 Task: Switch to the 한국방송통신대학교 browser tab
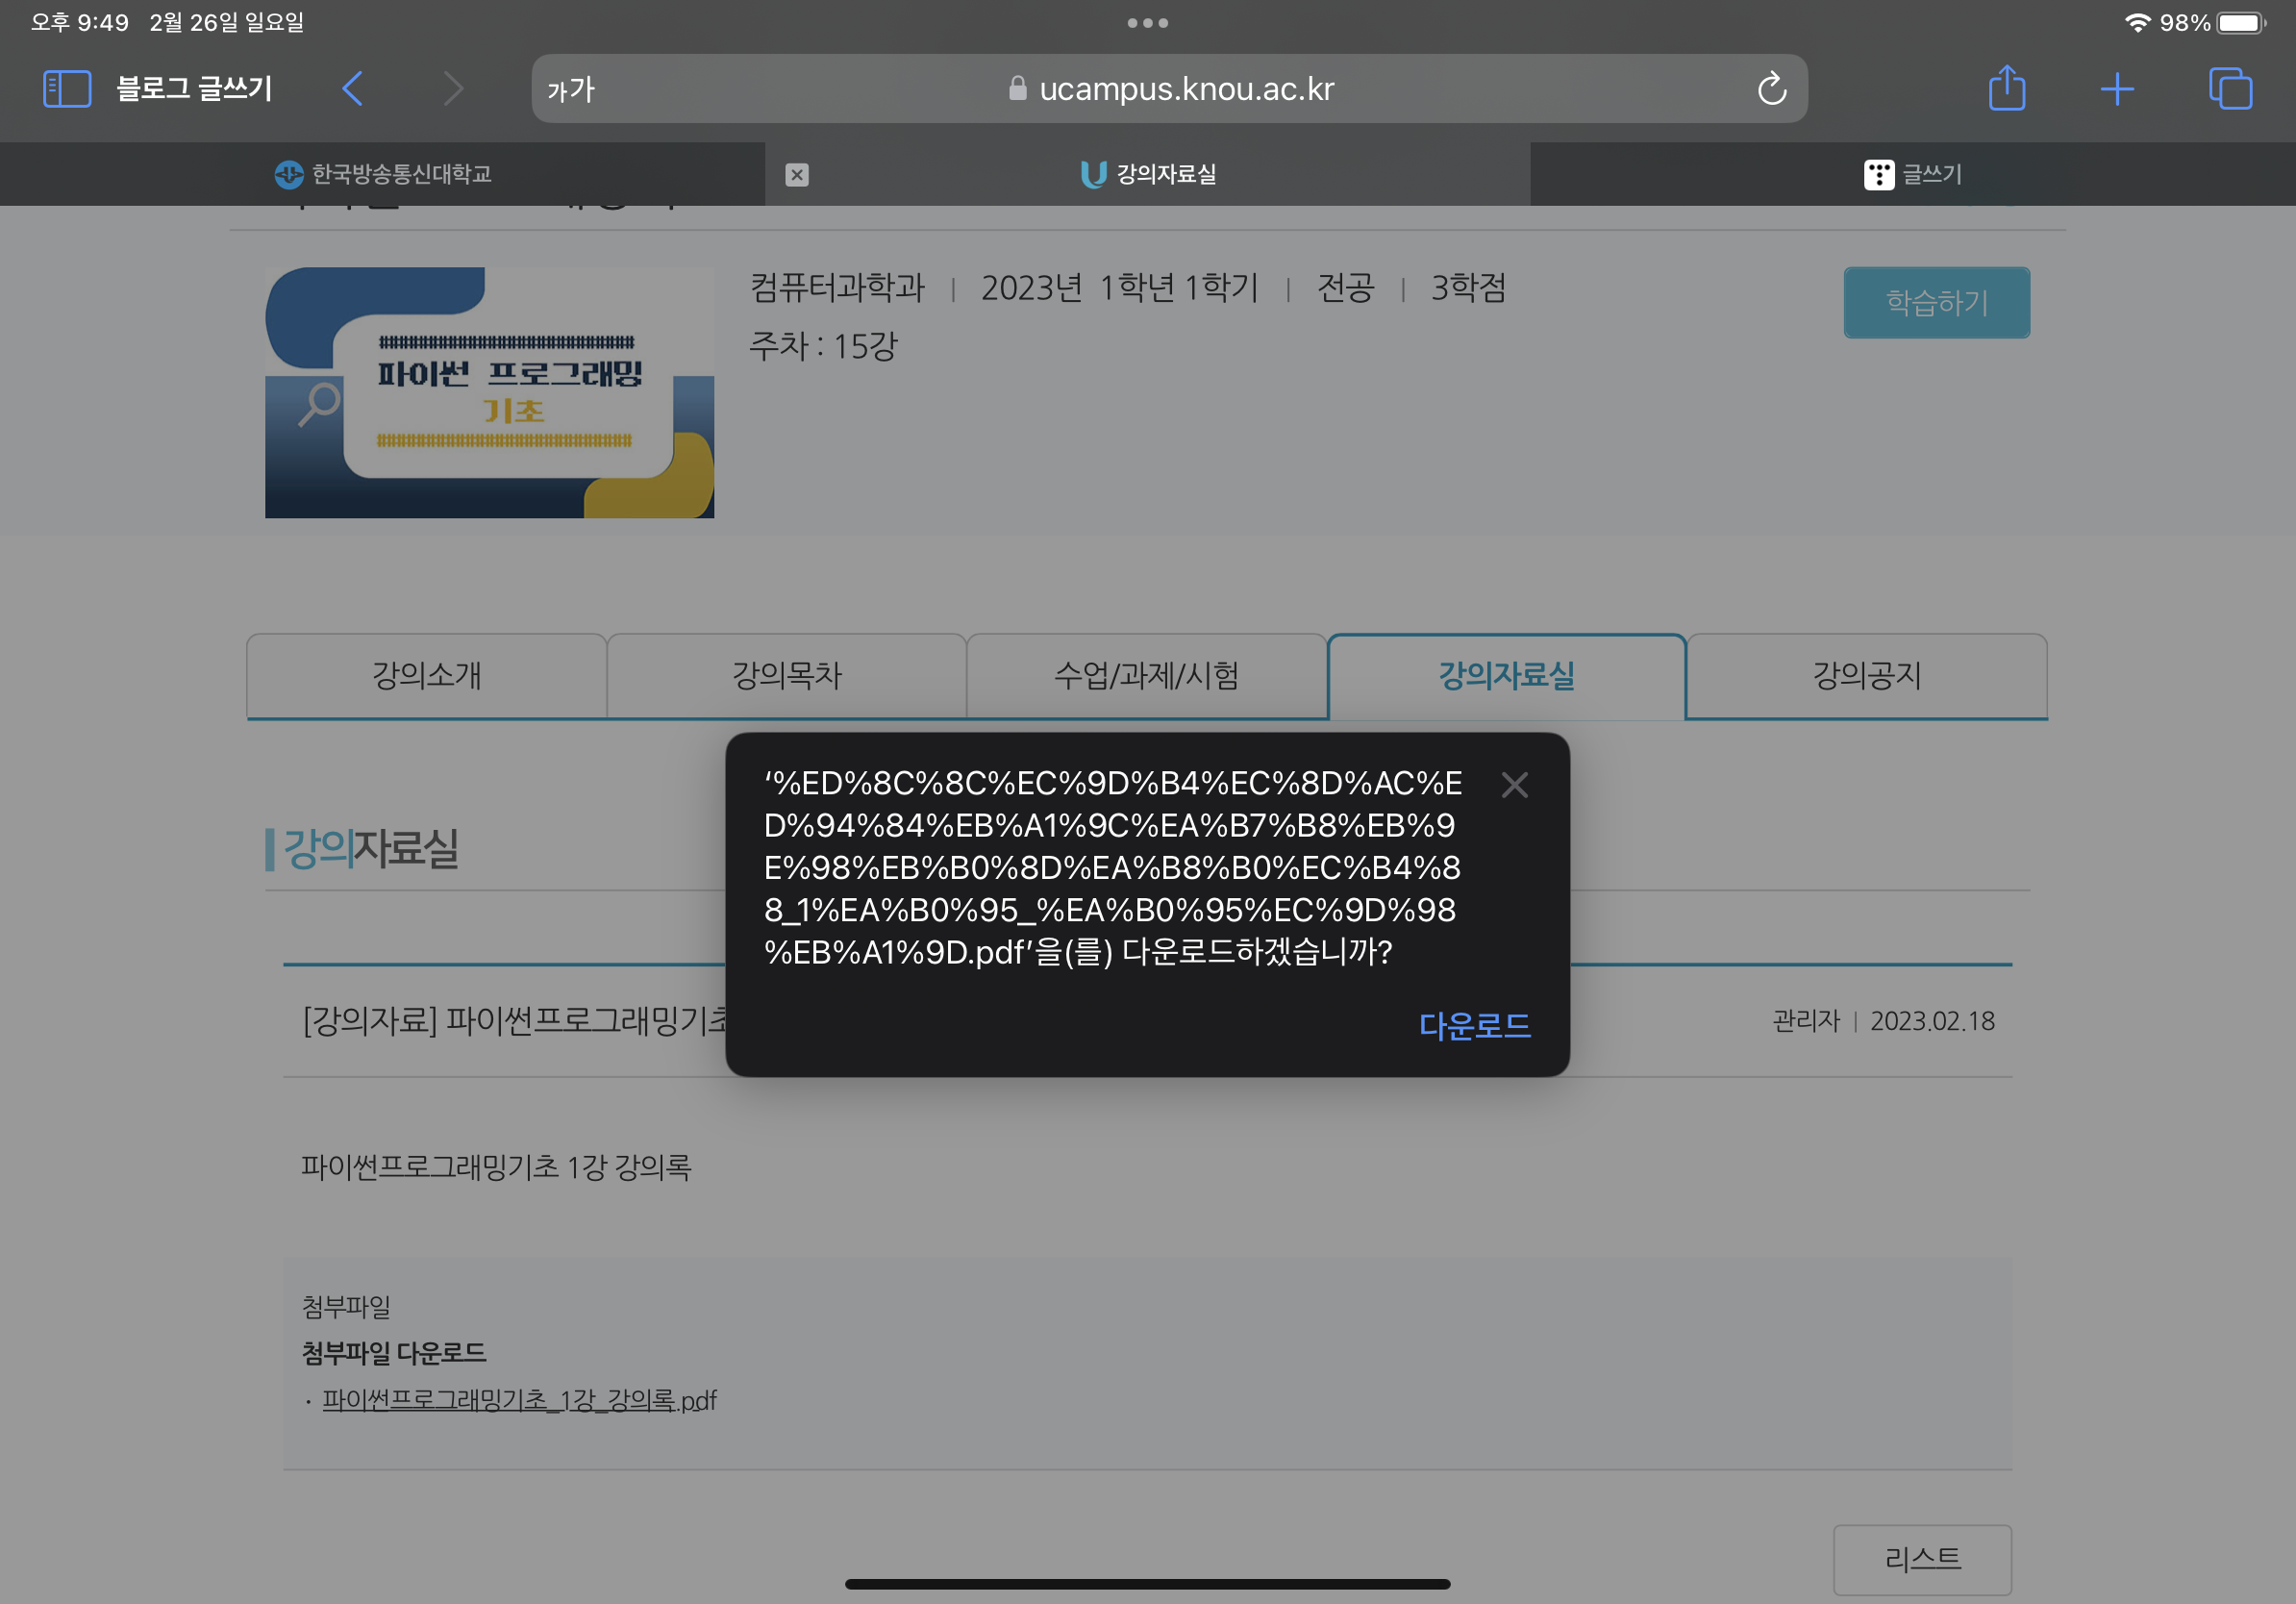pyautogui.click(x=383, y=175)
